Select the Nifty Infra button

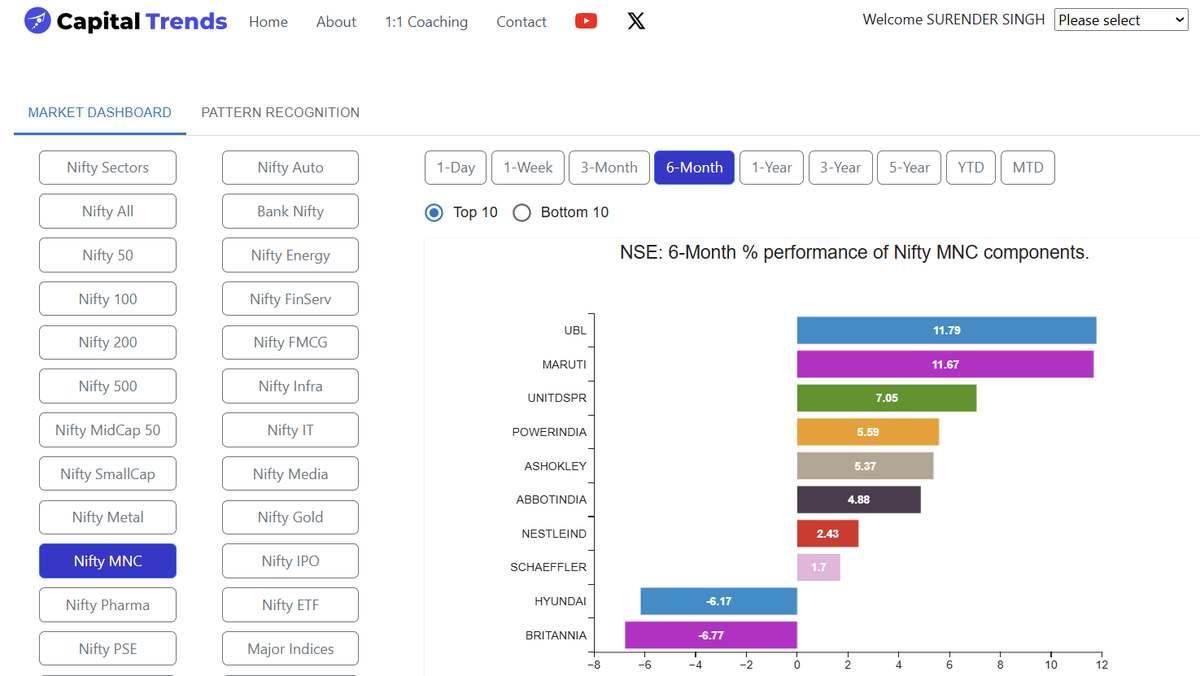290,386
